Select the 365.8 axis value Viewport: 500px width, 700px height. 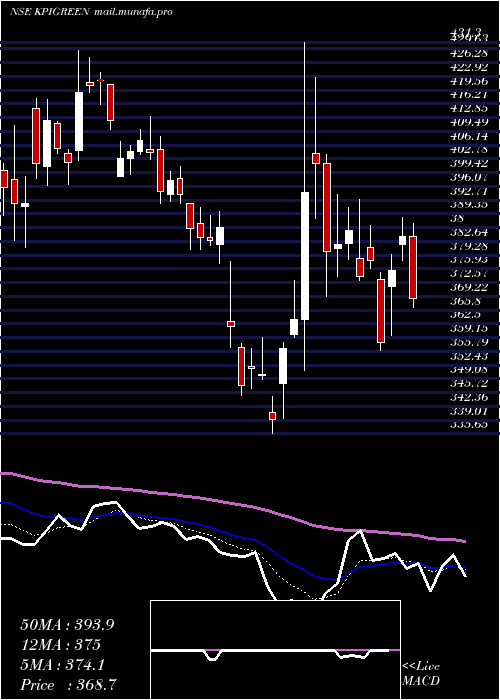pyautogui.click(x=467, y=301)
